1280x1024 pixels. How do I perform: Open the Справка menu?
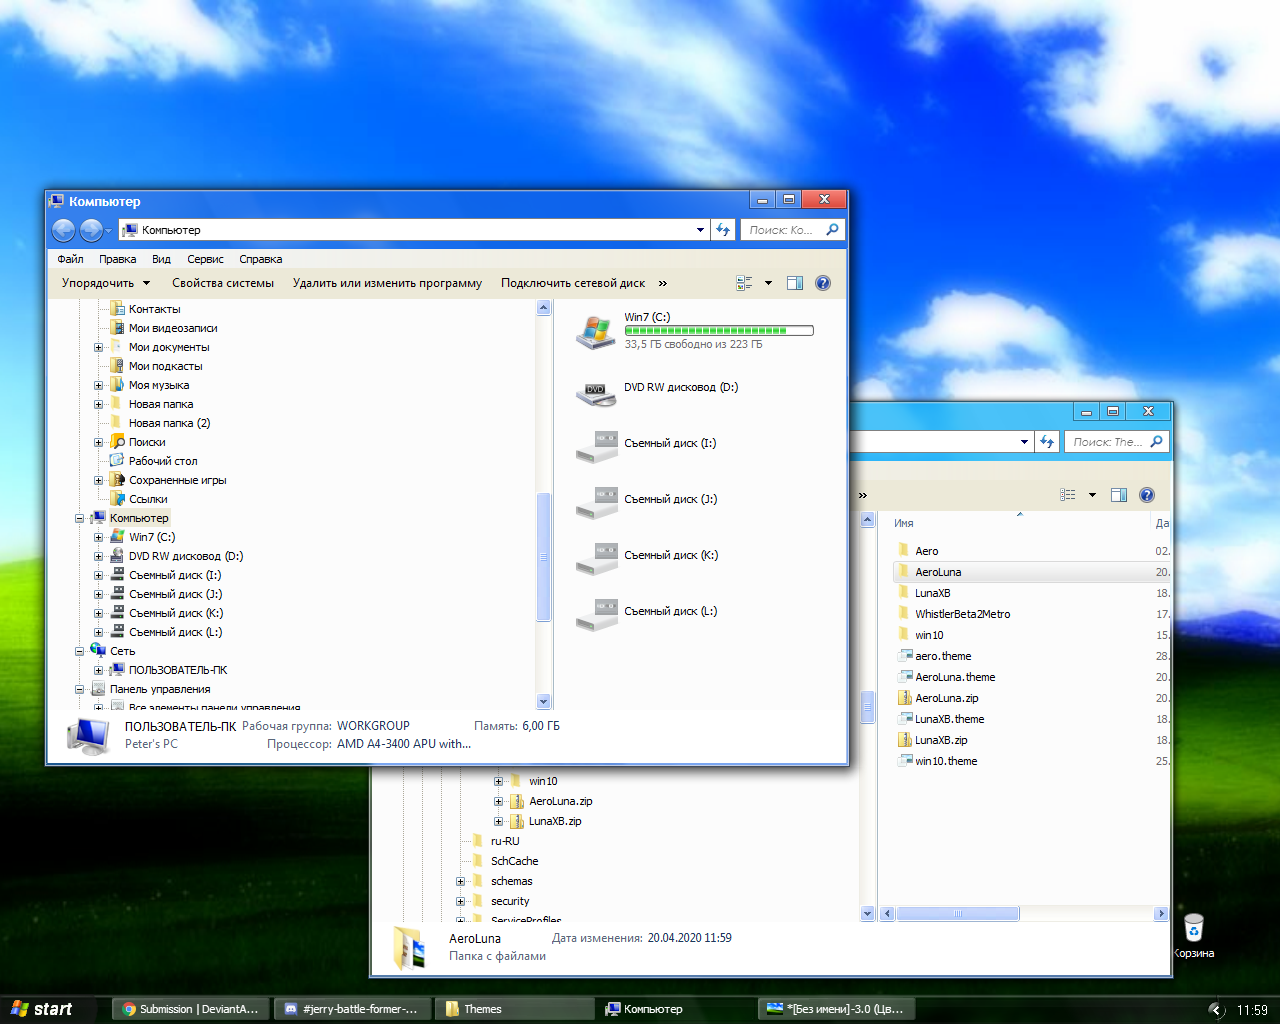tap(261, 259)
